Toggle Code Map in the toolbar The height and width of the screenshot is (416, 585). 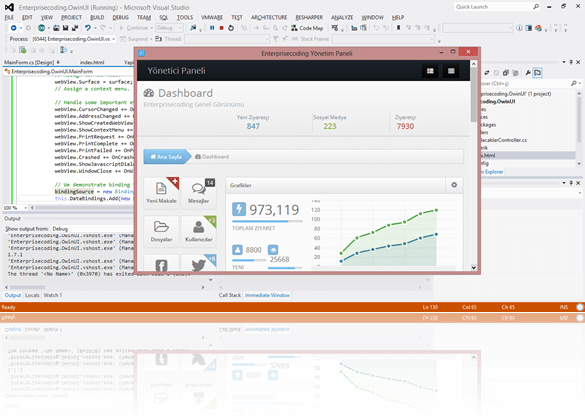pyautogui.click(x=307, y=28)
